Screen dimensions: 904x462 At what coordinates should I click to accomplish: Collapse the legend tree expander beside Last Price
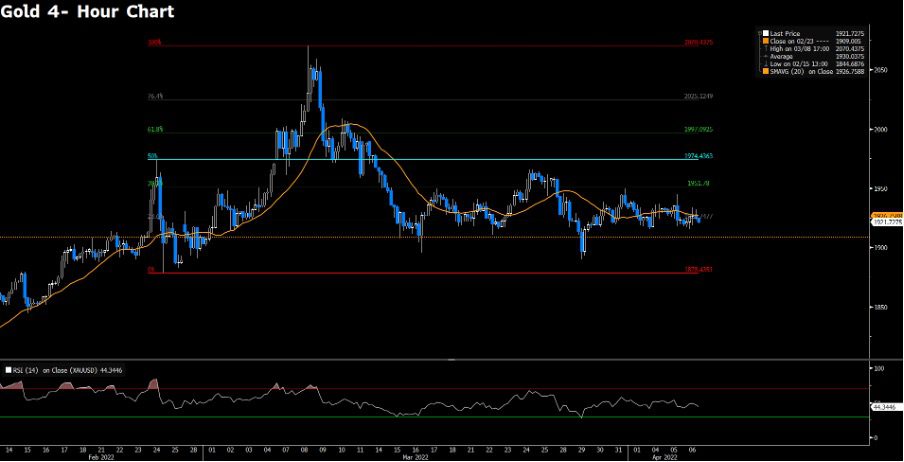pyautogui.click(x=761, y=34)
